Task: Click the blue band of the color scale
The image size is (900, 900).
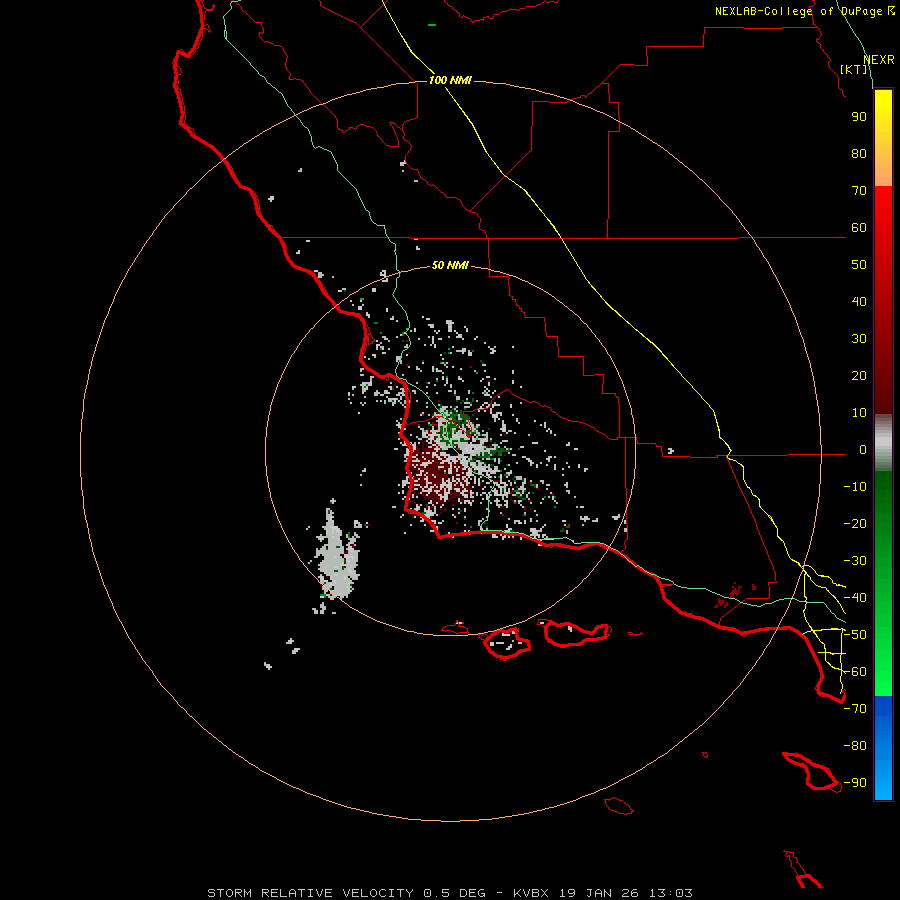Action: [x=883, y=746]
